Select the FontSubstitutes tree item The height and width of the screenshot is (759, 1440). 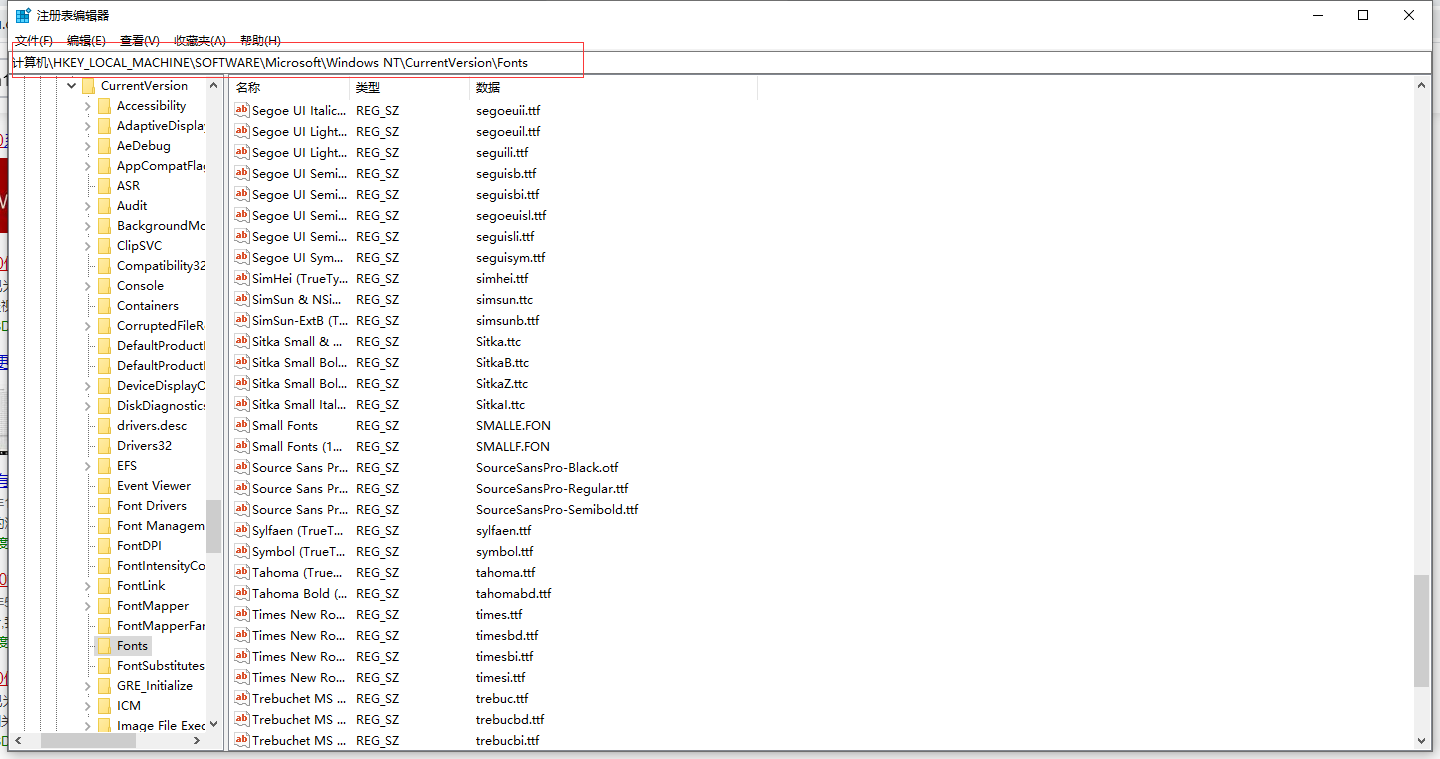tap(160, 666)
